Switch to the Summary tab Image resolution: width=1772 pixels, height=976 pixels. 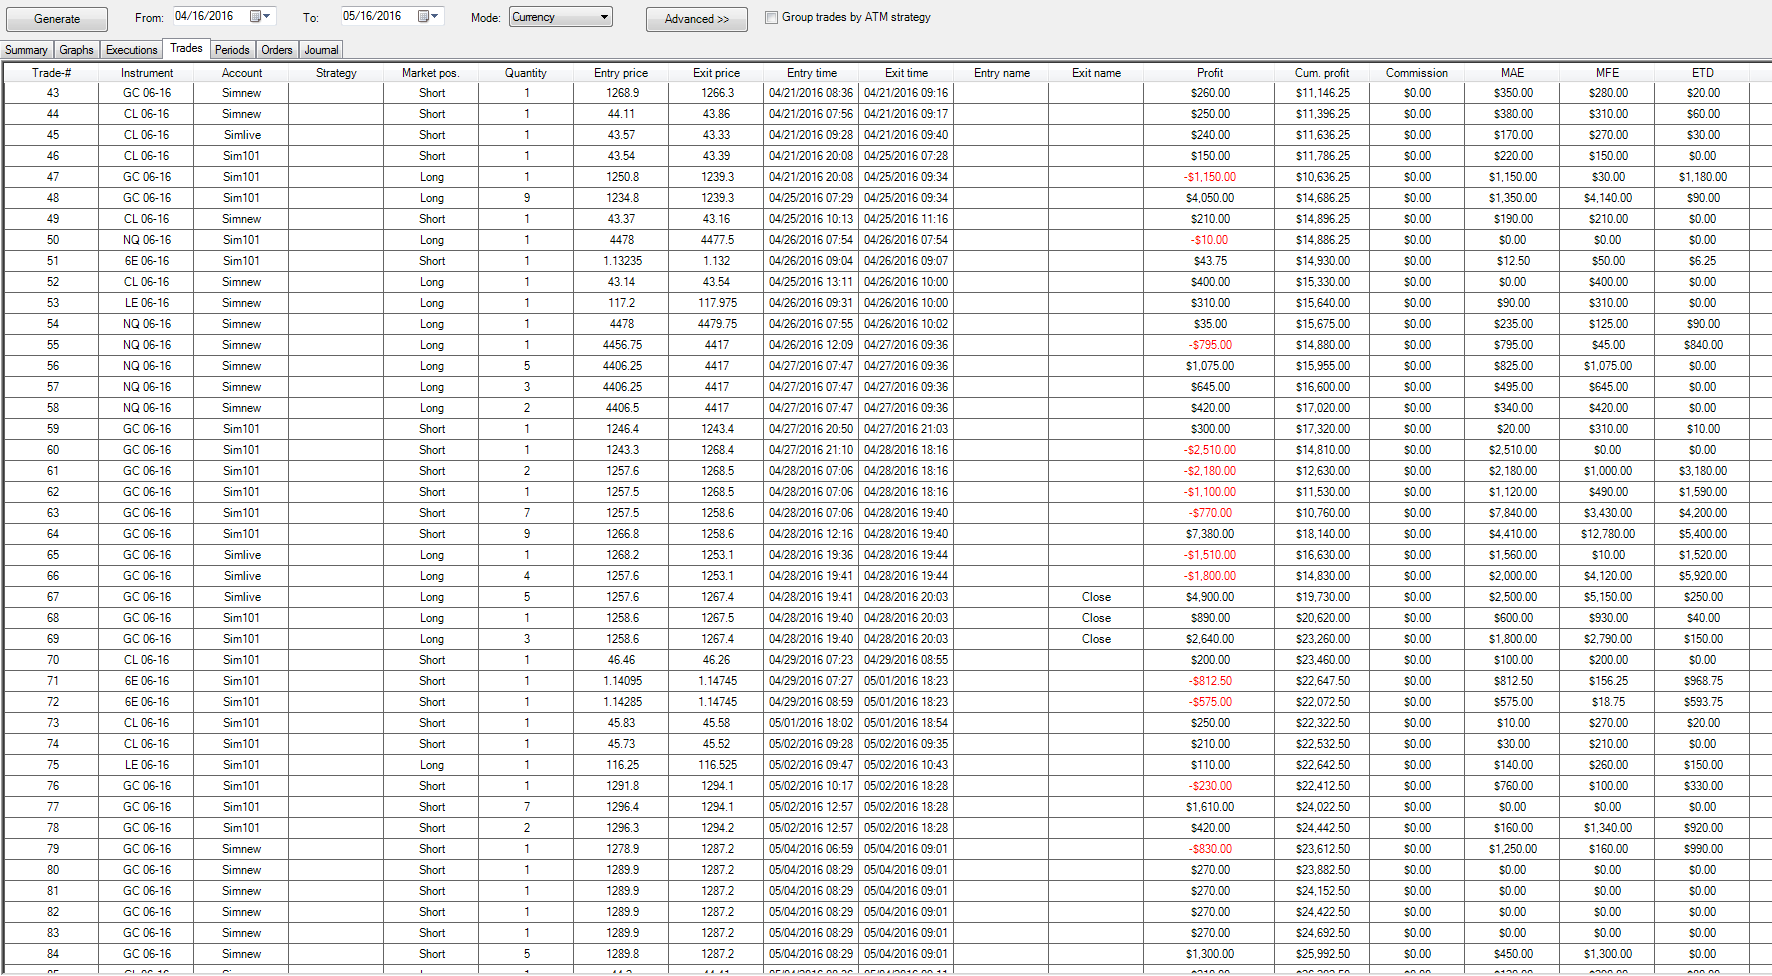26,50
